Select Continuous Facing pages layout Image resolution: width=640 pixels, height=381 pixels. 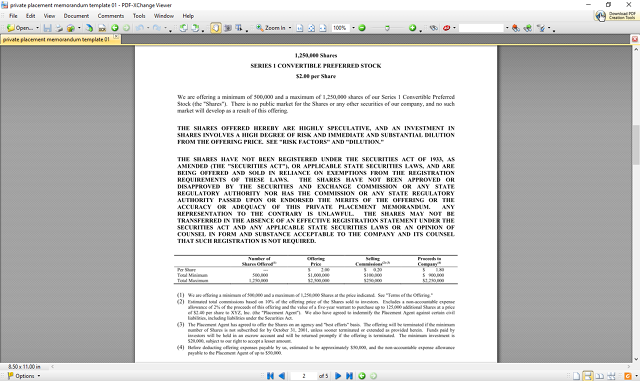point(611,376)
